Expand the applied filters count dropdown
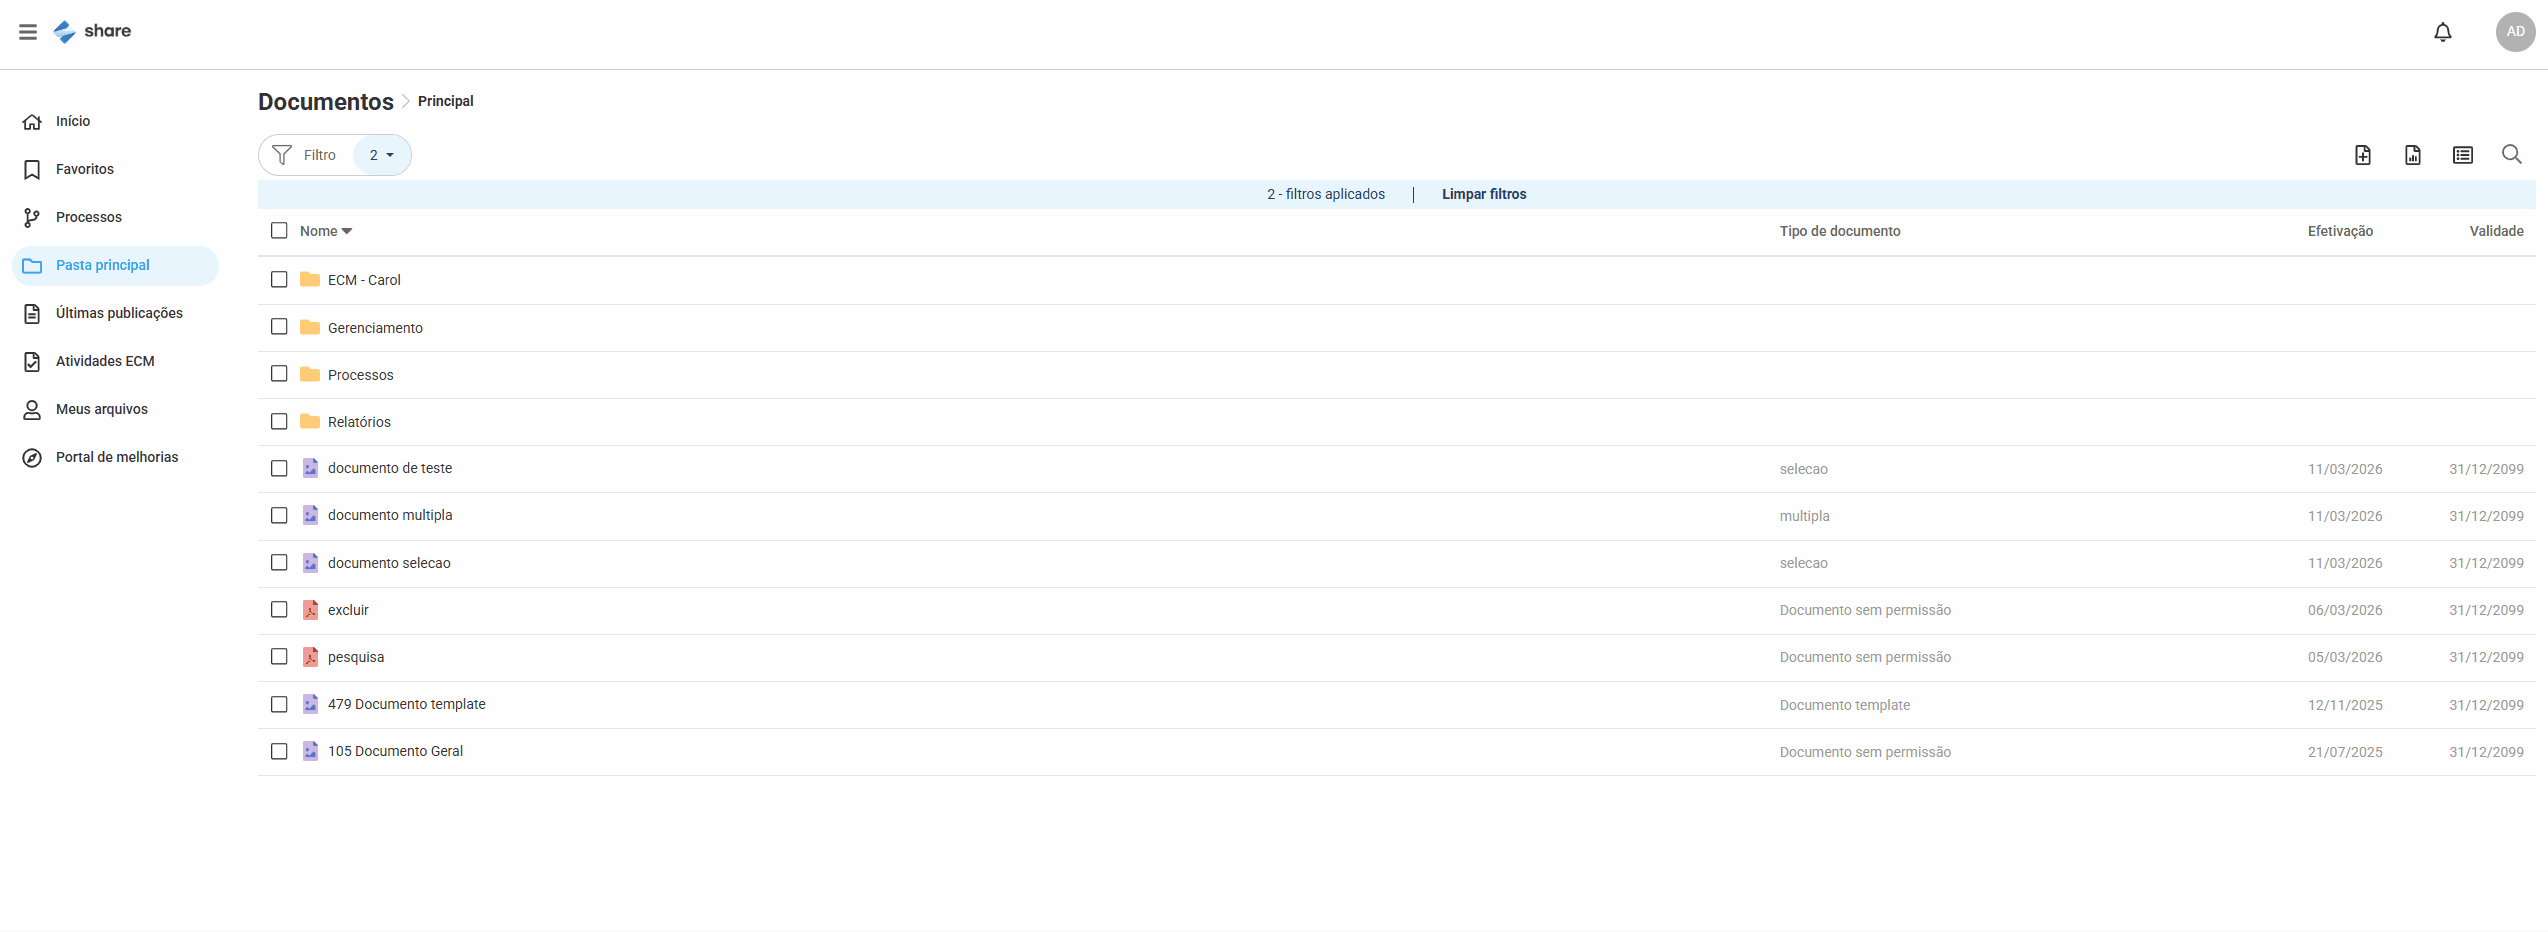Image resolution: width=2548 pixels, height=932 pixels. point(382,155)
